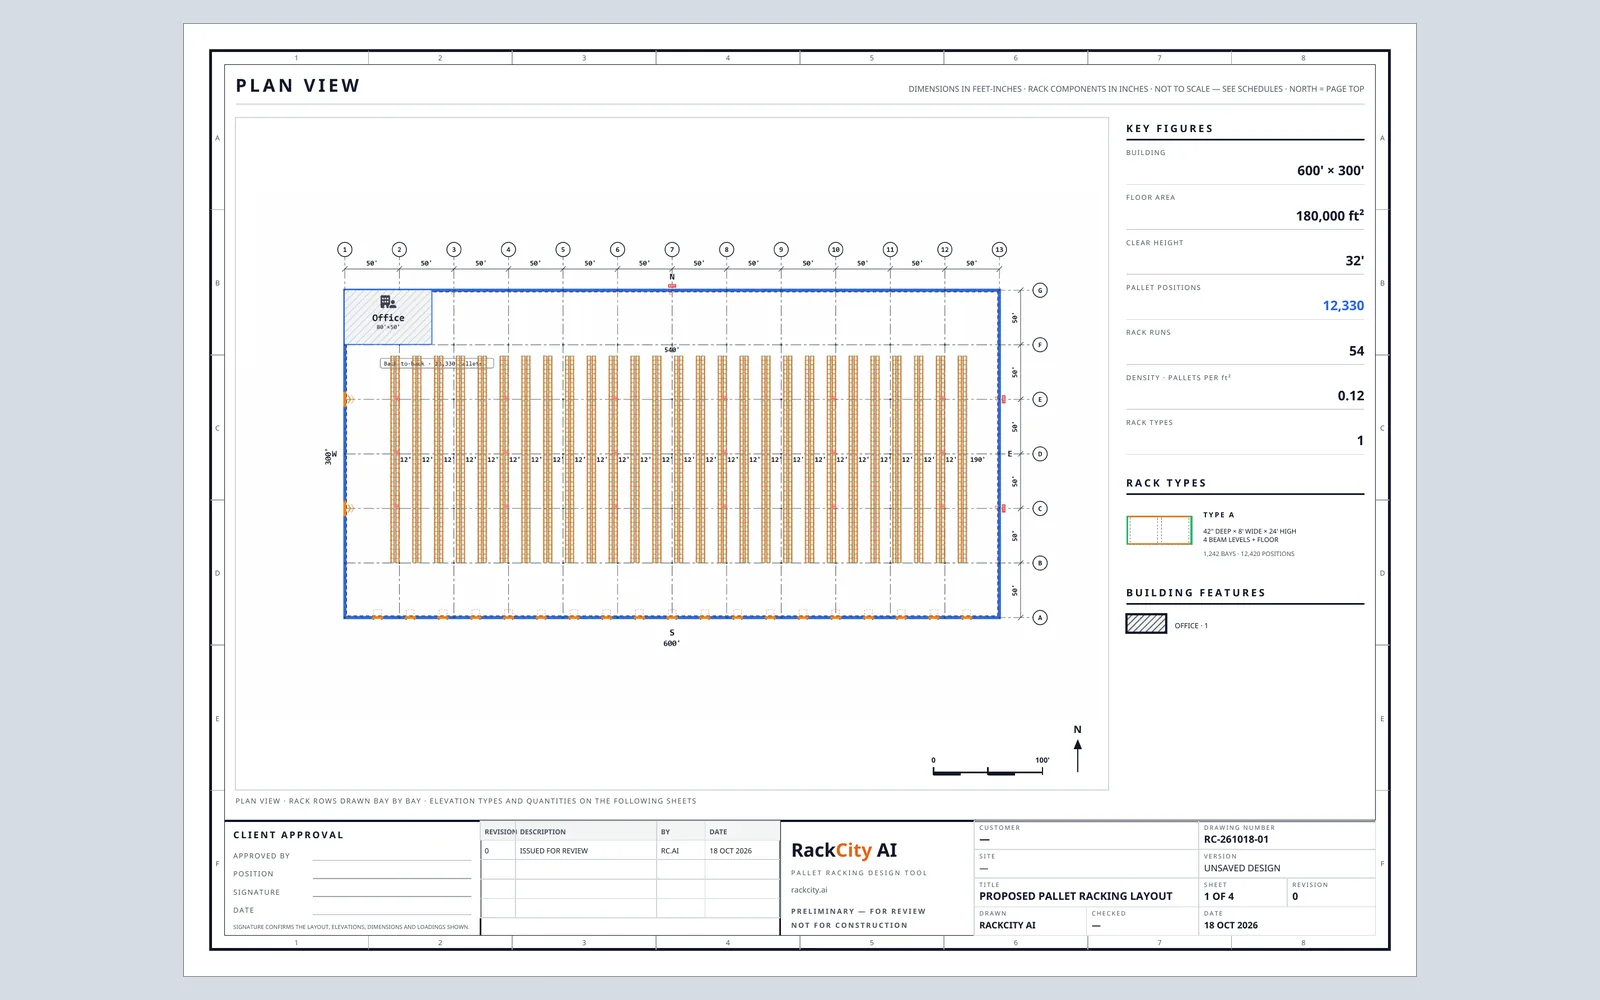The height and width of the screenshot is (1000, 1600).
Task: Click the TYPE A rack description text
Action: coord(1249,535)
